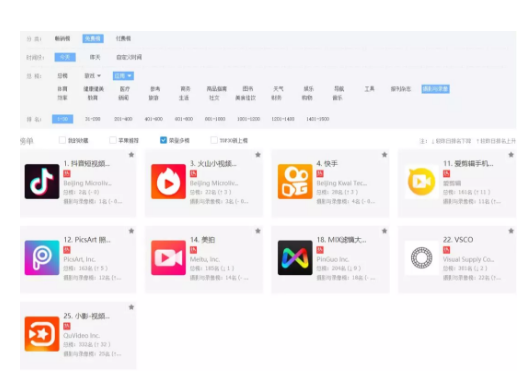Viewport: 529px width, 383px height.
Task: Enable the TOP30新上榜 checkbox
Action: click(x=214, y=140)
